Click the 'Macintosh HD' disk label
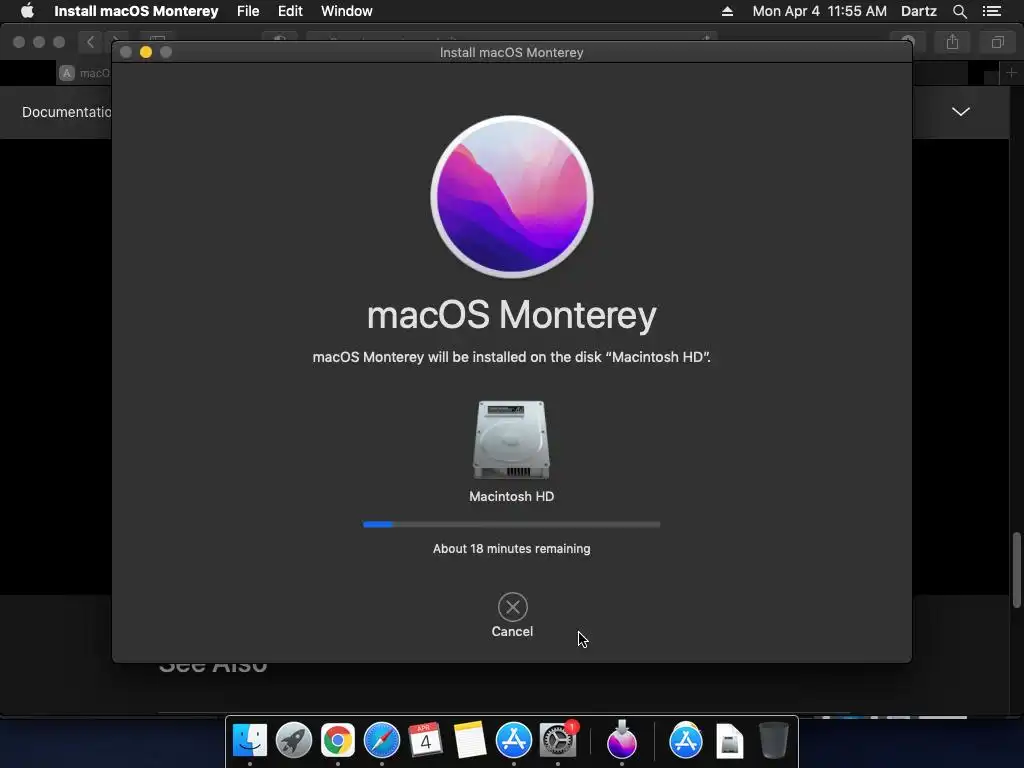Viewport: 1024px width, 768px height. (x=511, y=496)
